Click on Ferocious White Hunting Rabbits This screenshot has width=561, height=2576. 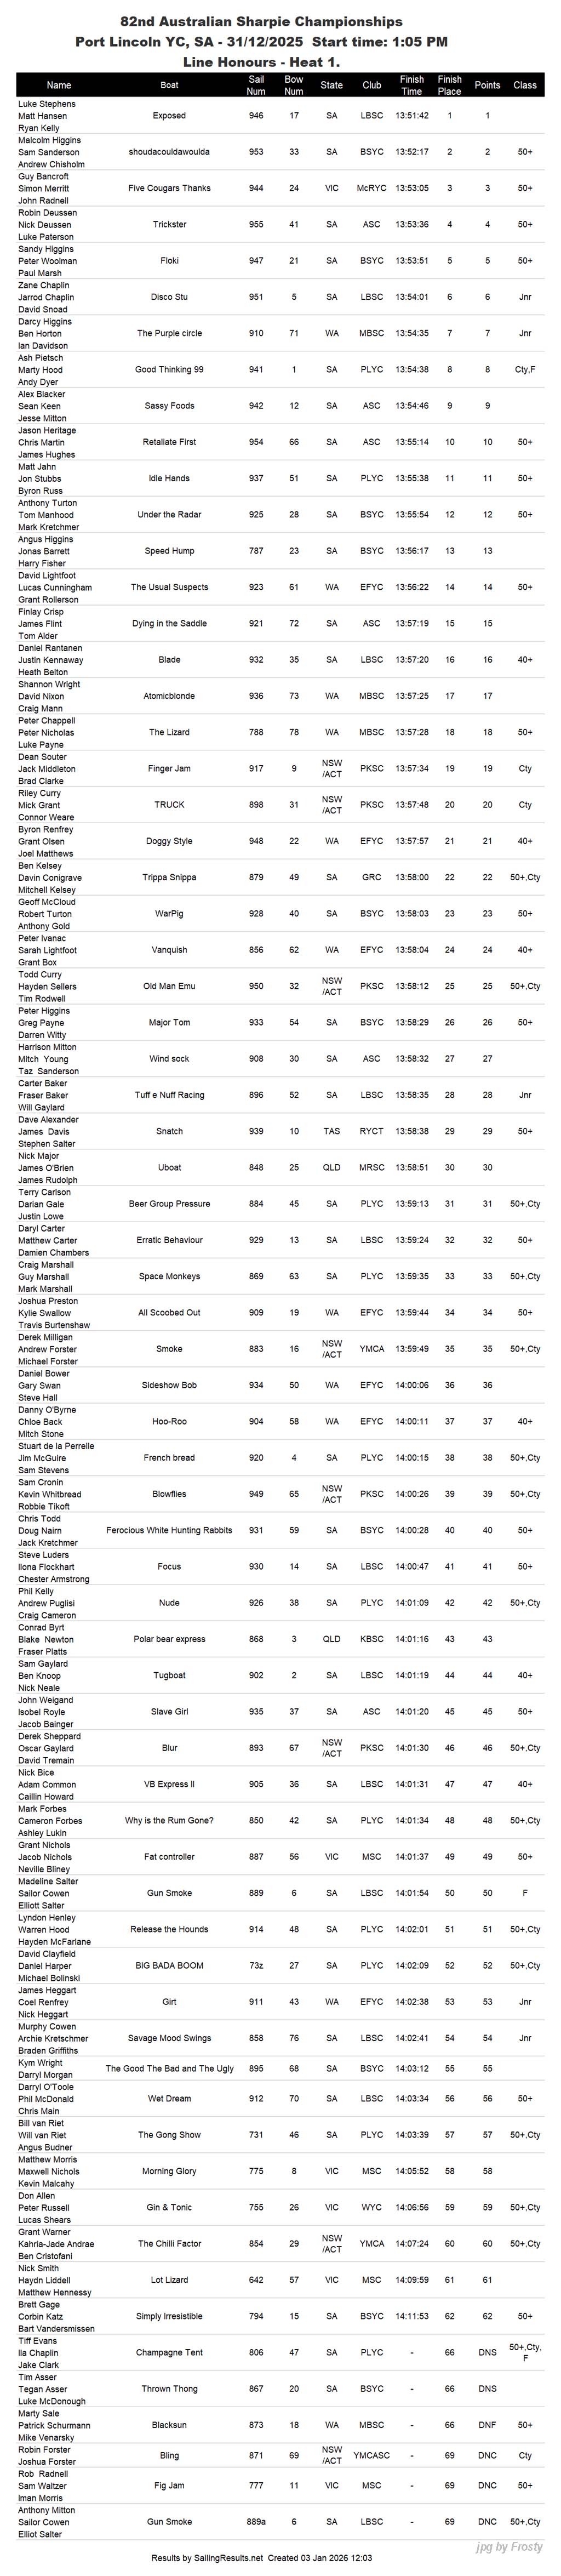169,1530
